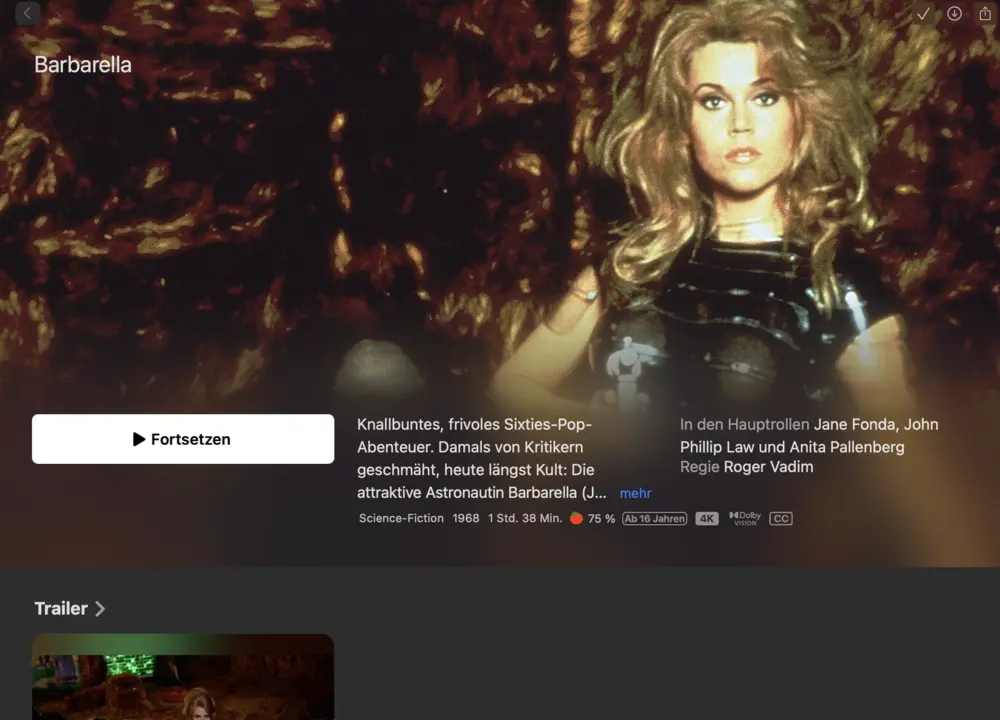Screen dimensions: 1000x720
Task: Click the Ab 16 Jahren age rating badge
Action: 654,518
